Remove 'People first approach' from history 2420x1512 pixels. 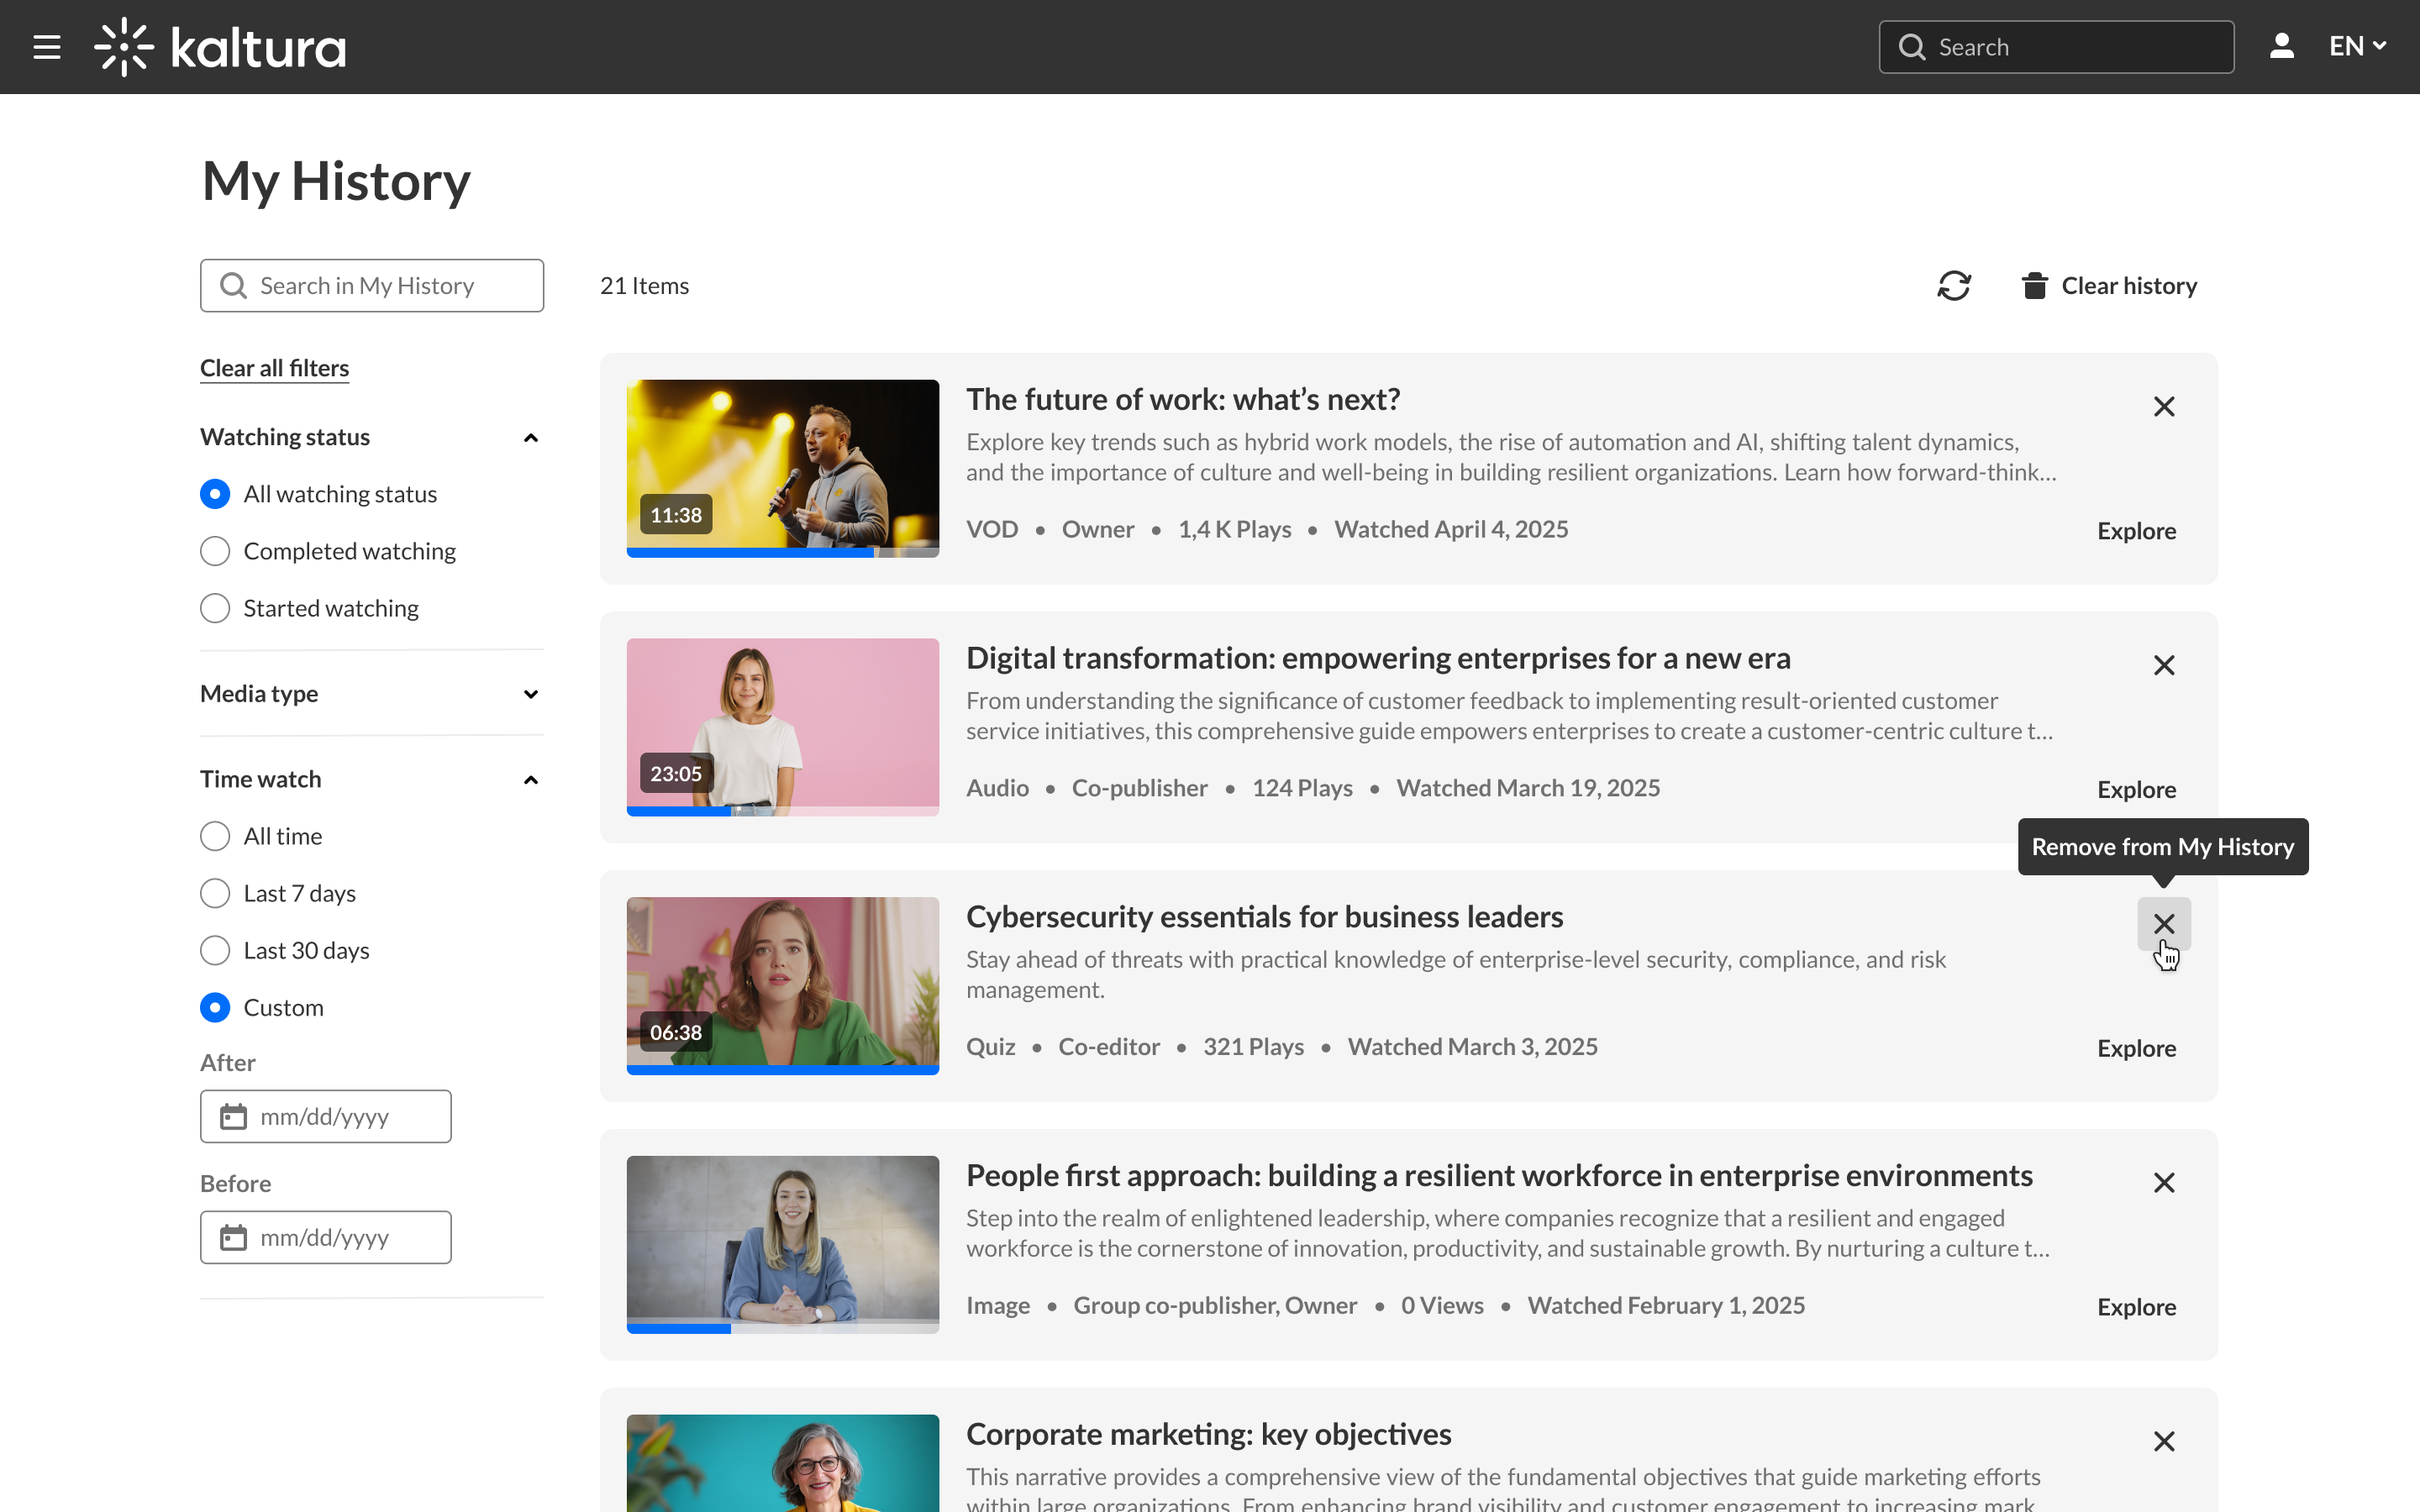(2163, 1183)
